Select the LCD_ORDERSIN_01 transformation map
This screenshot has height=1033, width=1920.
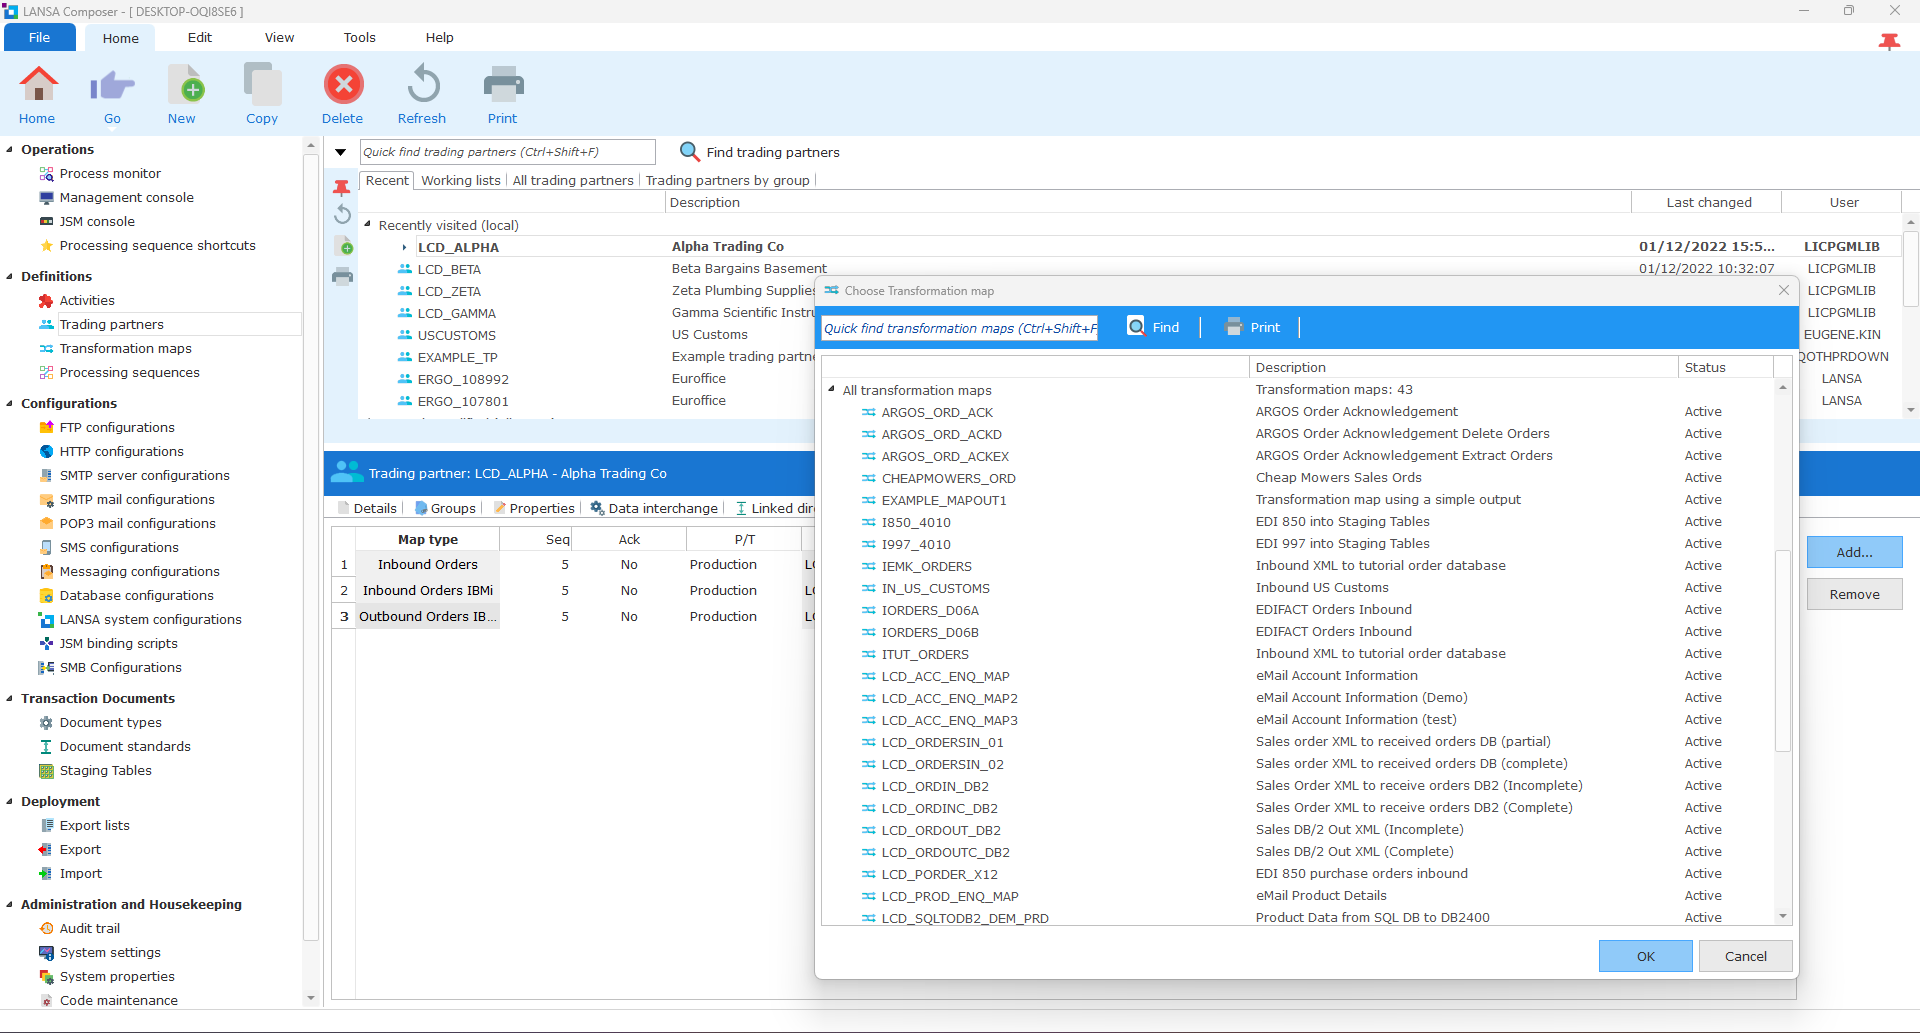[x=942, y=742]
